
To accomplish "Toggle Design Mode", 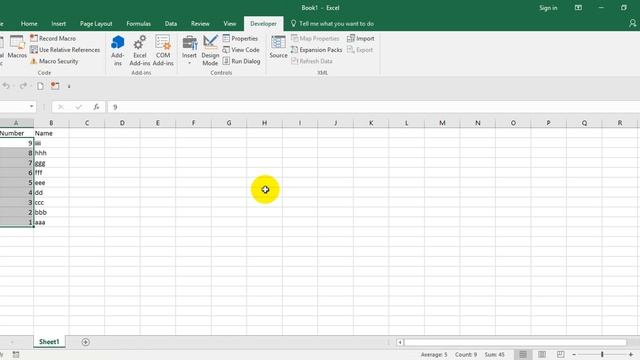I will 210,50.
